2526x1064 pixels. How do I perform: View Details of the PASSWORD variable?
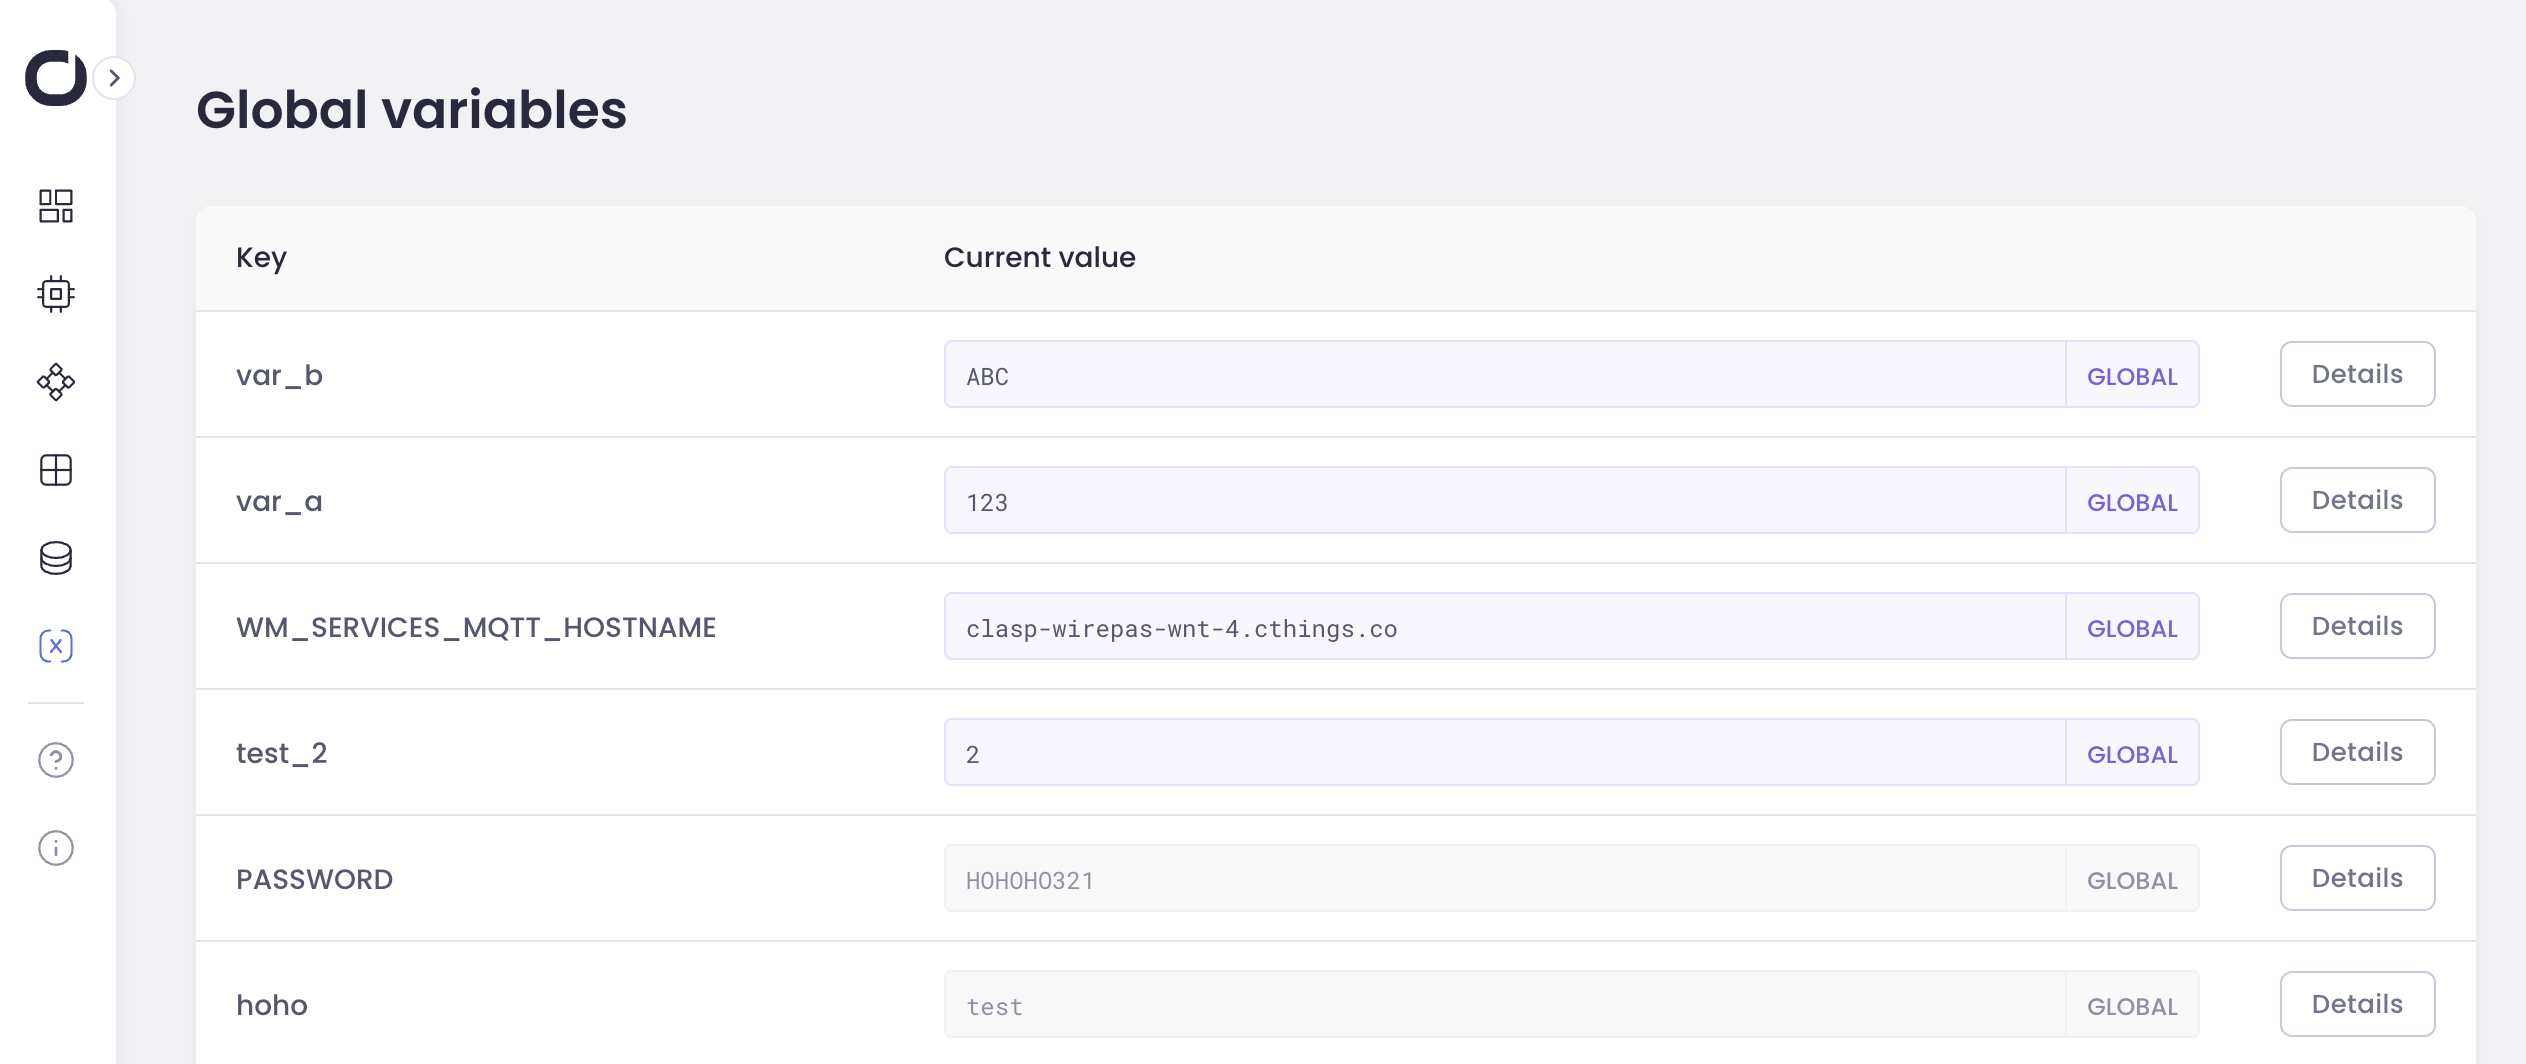(x=2357, y=878)
